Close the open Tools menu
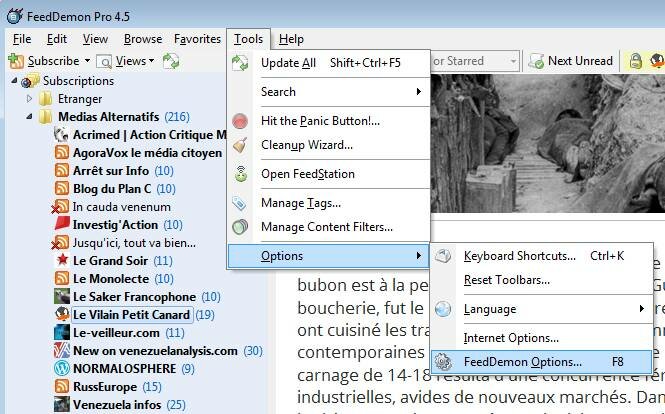The height and width of the screenshot is (414, 665). click(248, 39)
